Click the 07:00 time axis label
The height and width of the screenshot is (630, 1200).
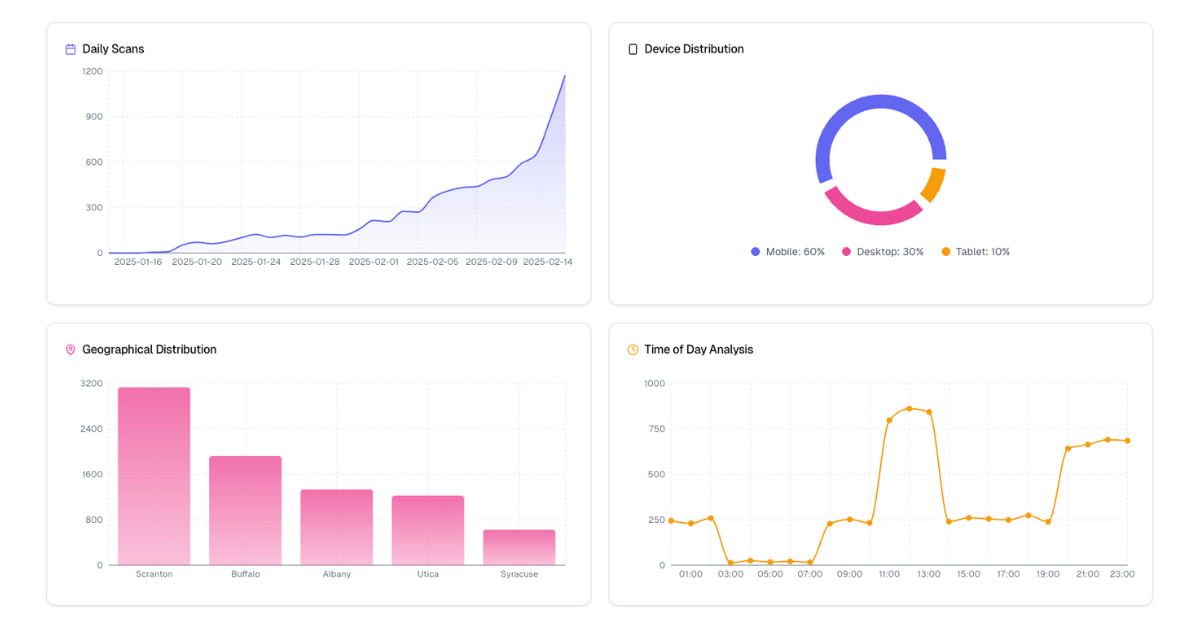pos(810,574)
